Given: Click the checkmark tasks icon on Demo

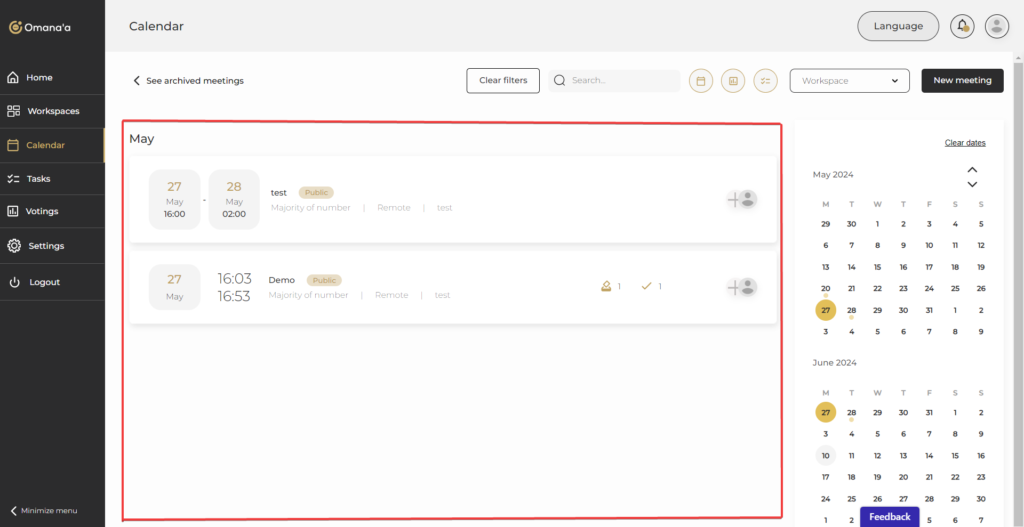Looking at the screenshot, I should coord(646,286).
